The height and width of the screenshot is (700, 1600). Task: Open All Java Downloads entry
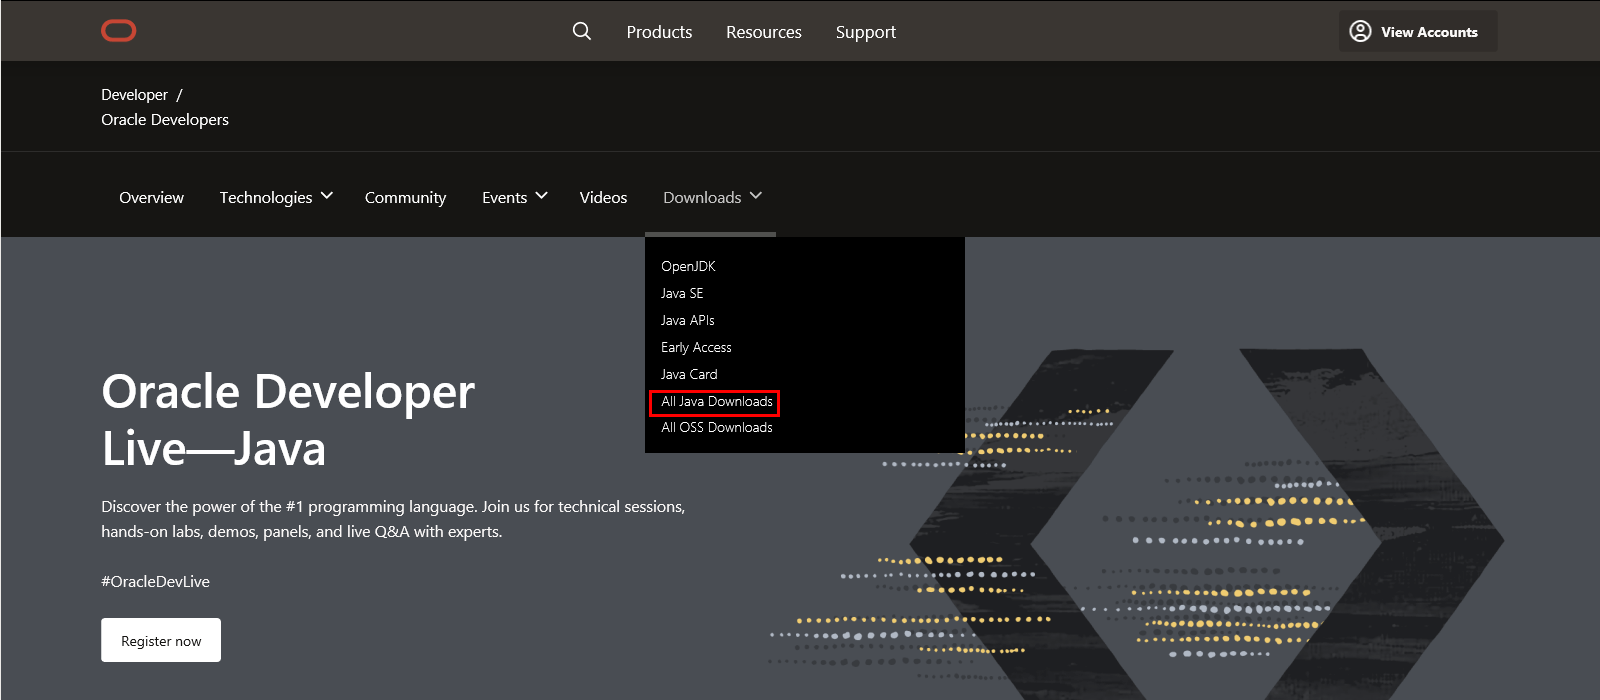(x=717, y=401)
